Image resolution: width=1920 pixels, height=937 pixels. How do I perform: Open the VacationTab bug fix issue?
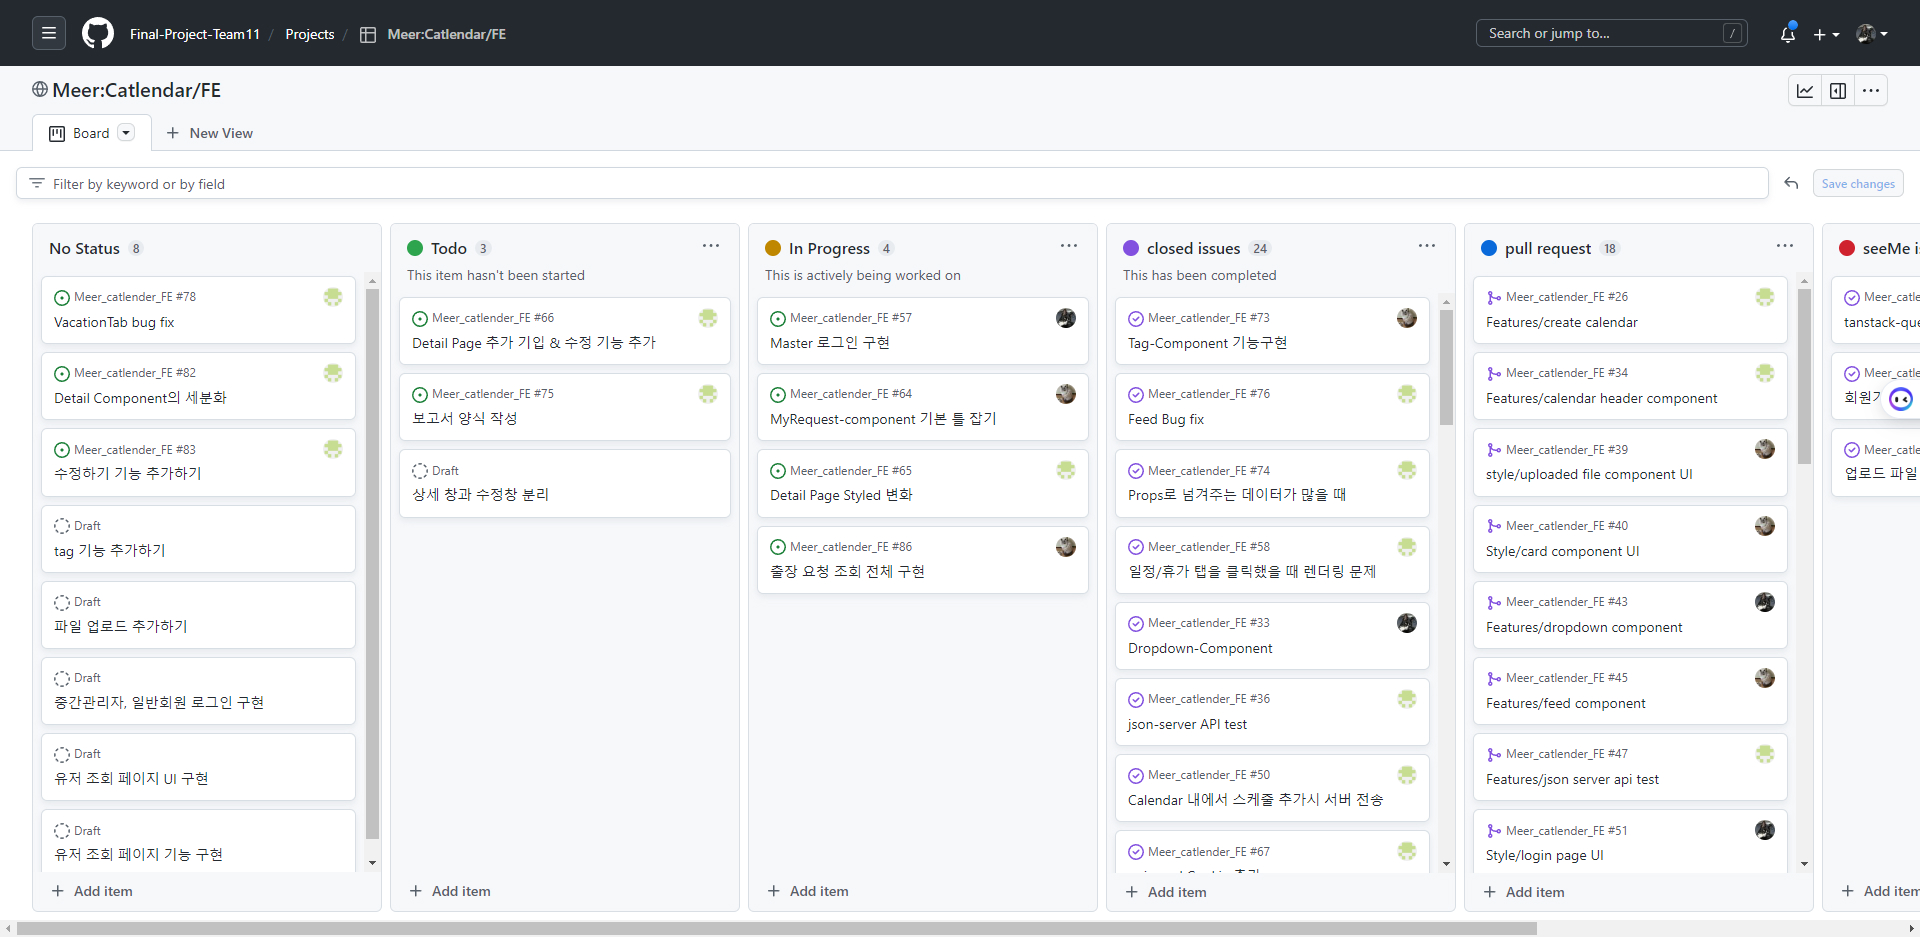click(x=114, y=323)
